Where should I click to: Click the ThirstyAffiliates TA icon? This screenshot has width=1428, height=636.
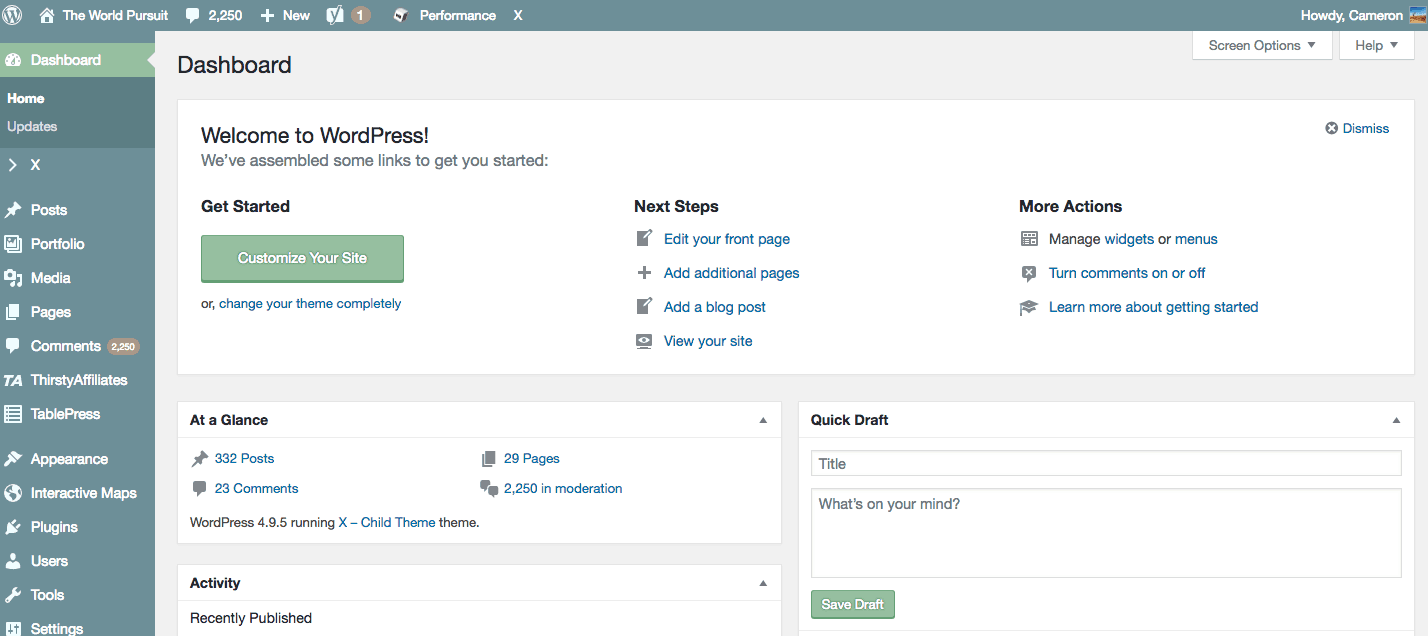point(13,380)
